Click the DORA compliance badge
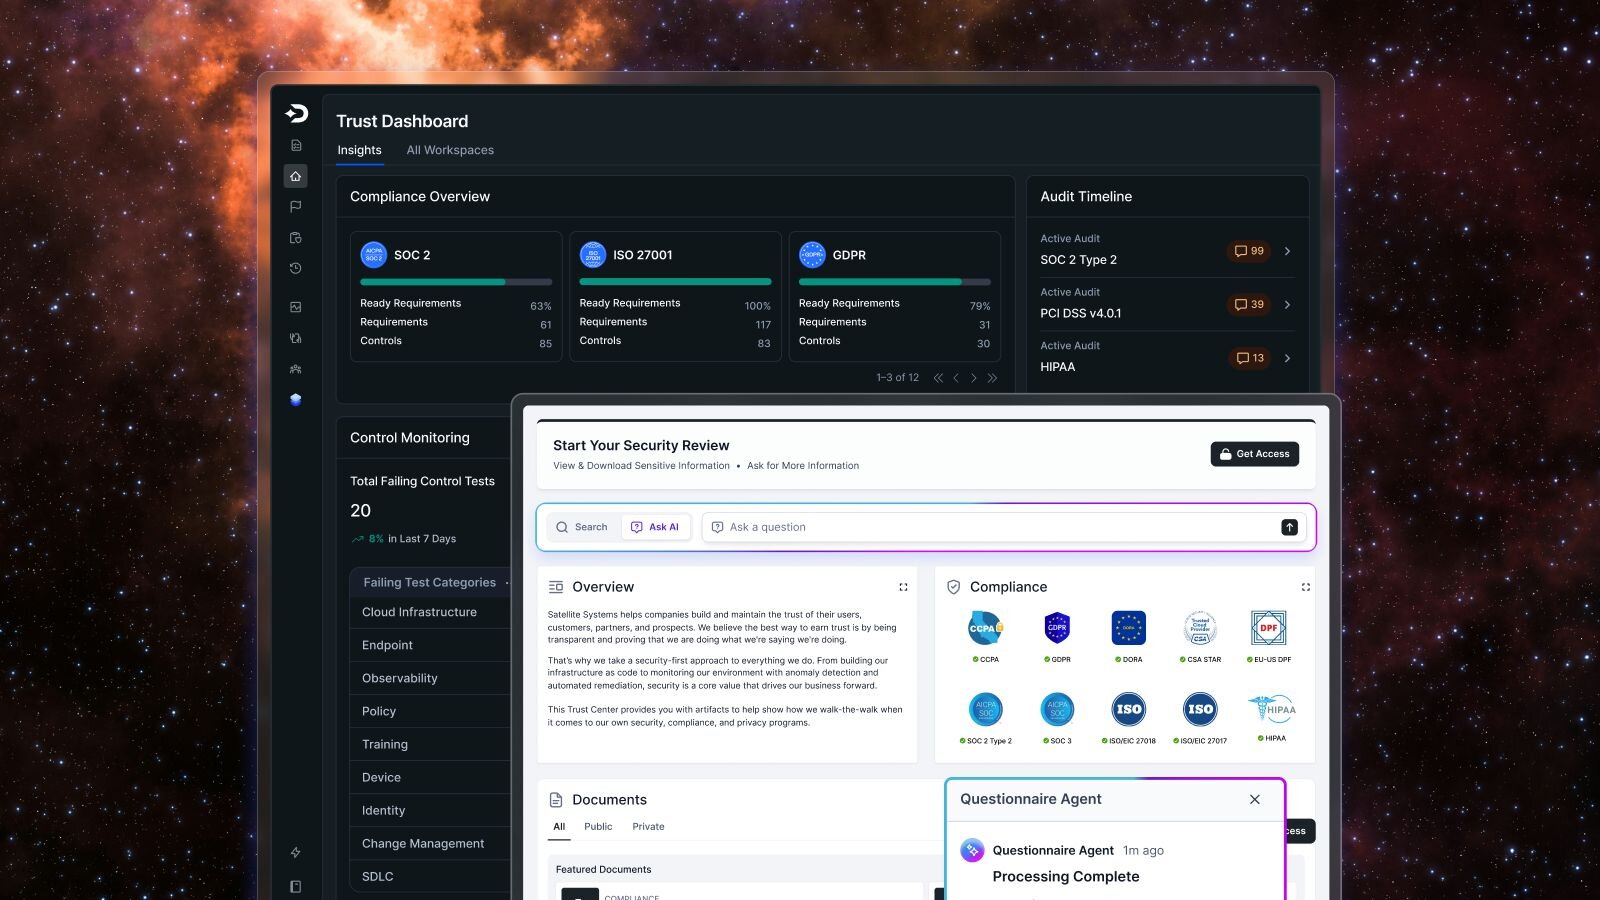The image size is (1600, 900). [x=1129, y=636]
